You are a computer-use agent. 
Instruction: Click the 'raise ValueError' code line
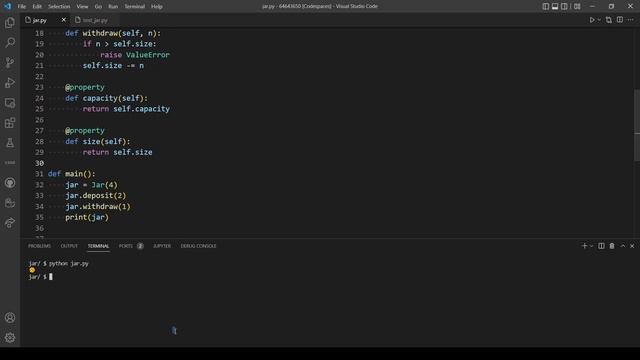click(135, 55)
